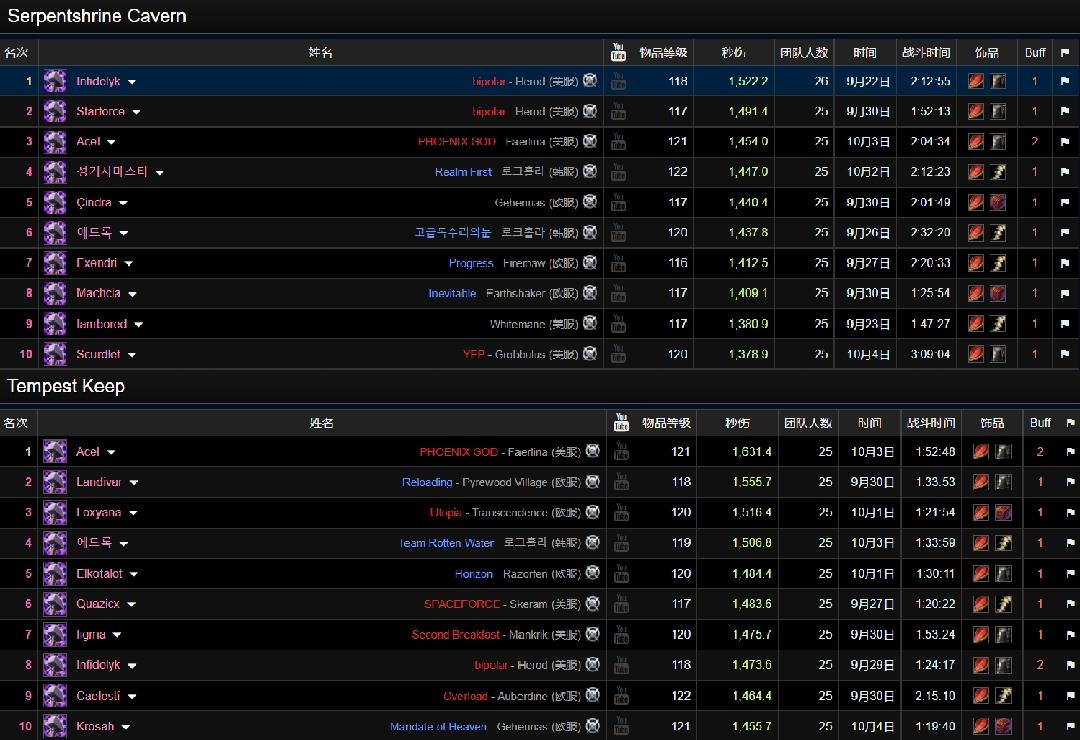This screenshot has width=1080, height=740.
Task: Sort Serpentshrine Cavern table by 物品等级 header
Action: pos(663,52)
